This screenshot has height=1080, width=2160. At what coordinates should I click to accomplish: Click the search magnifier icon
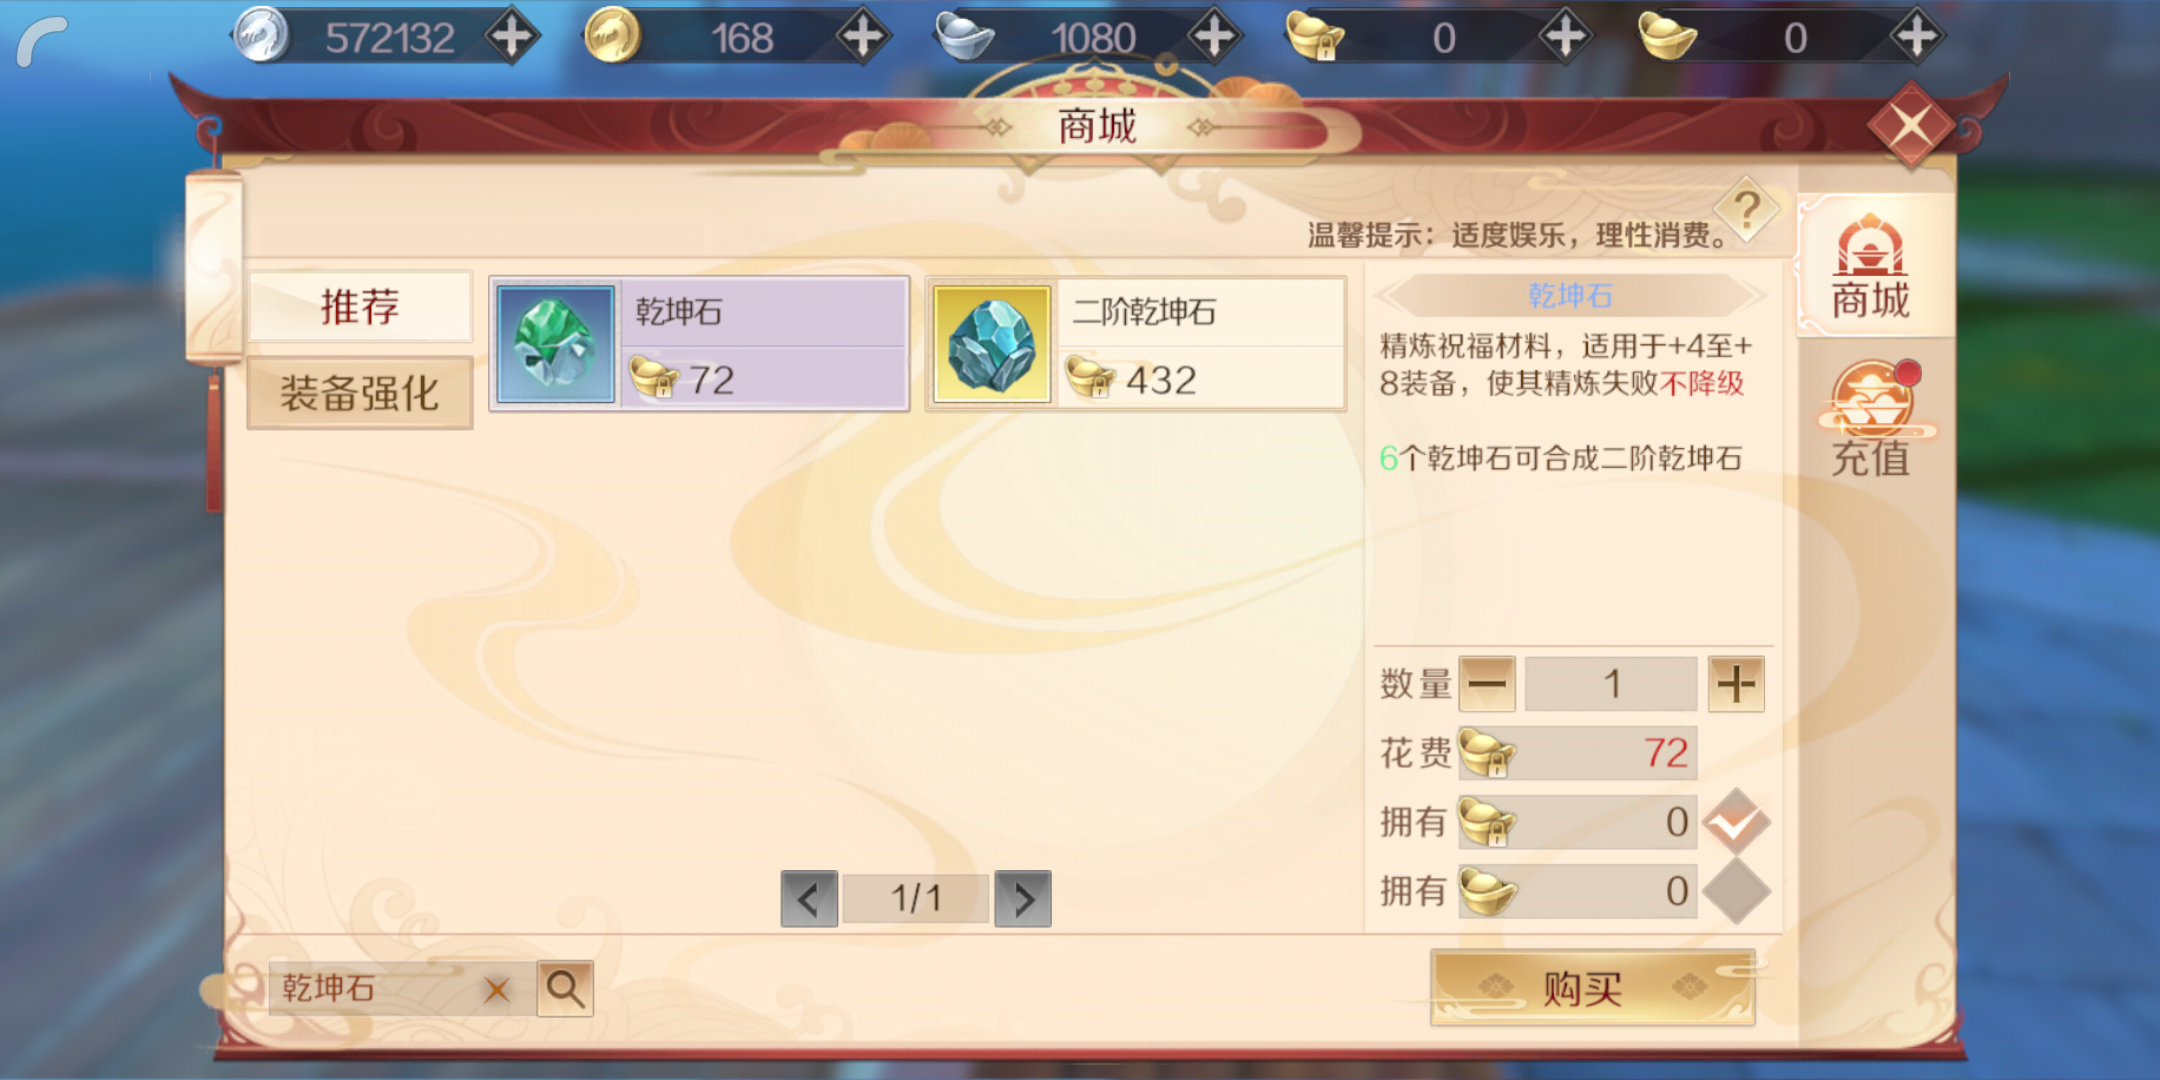(x=565, y=989)
